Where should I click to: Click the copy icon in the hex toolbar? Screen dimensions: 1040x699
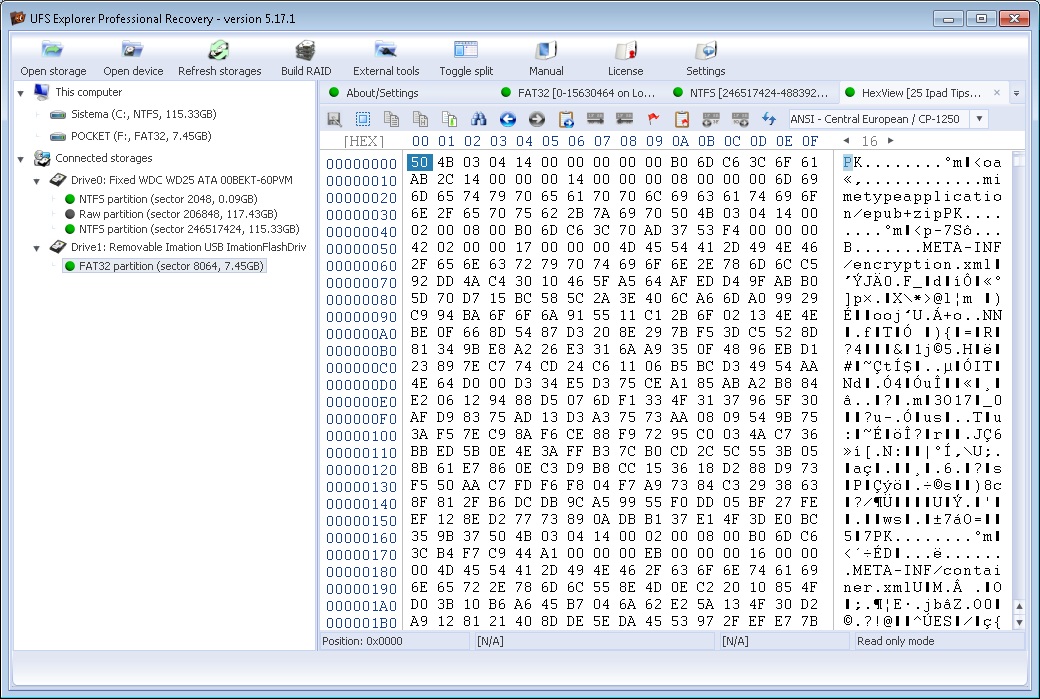coord(391,119)
